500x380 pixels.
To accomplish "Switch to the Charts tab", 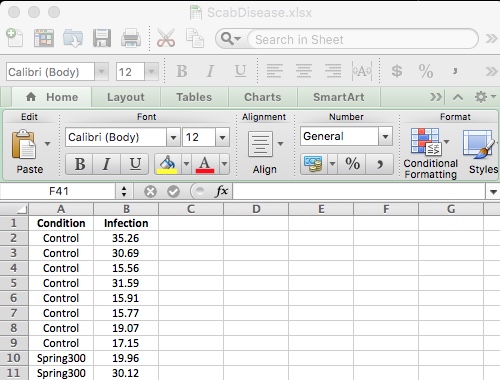I will tap(263, 97).
